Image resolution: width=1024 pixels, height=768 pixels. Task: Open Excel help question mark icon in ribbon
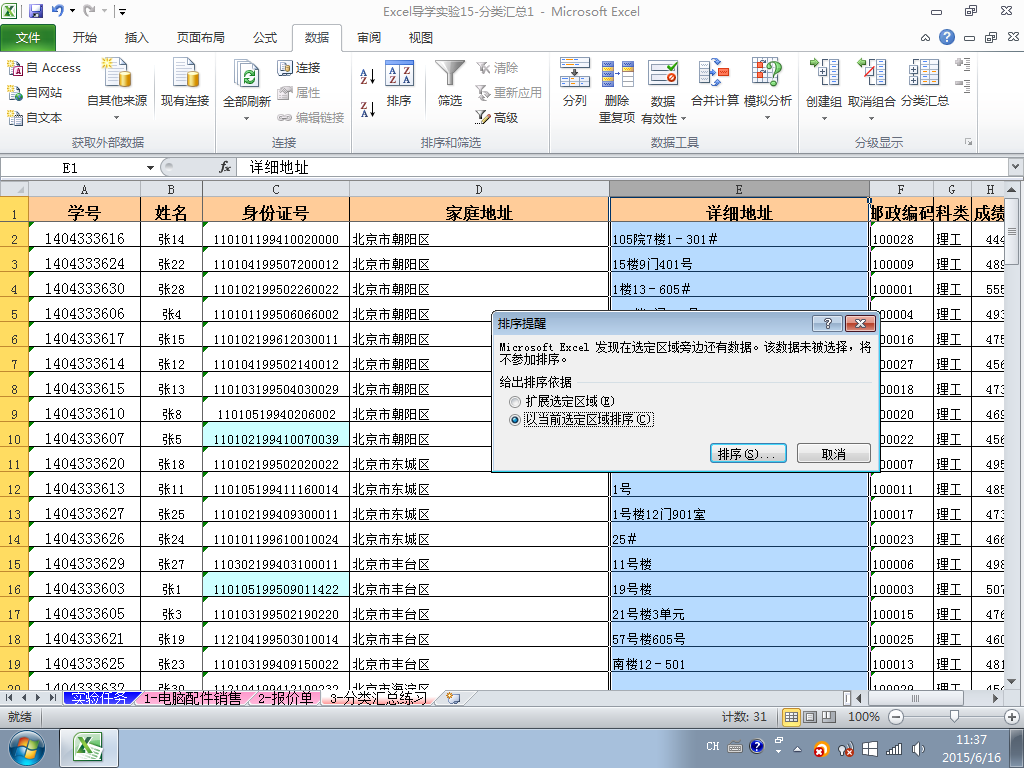point(947,37)
